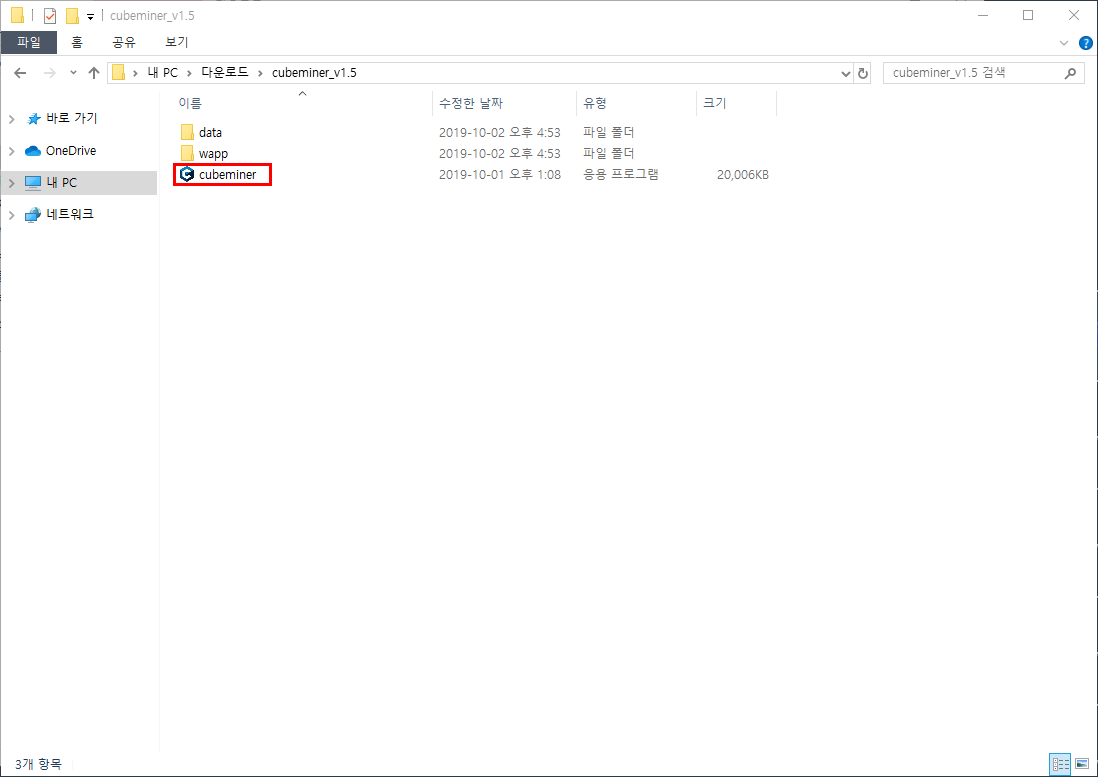This screenshot has width=1098, height=777.
Task: Expand the OneDrive tree node
Action: coord(12,151)
